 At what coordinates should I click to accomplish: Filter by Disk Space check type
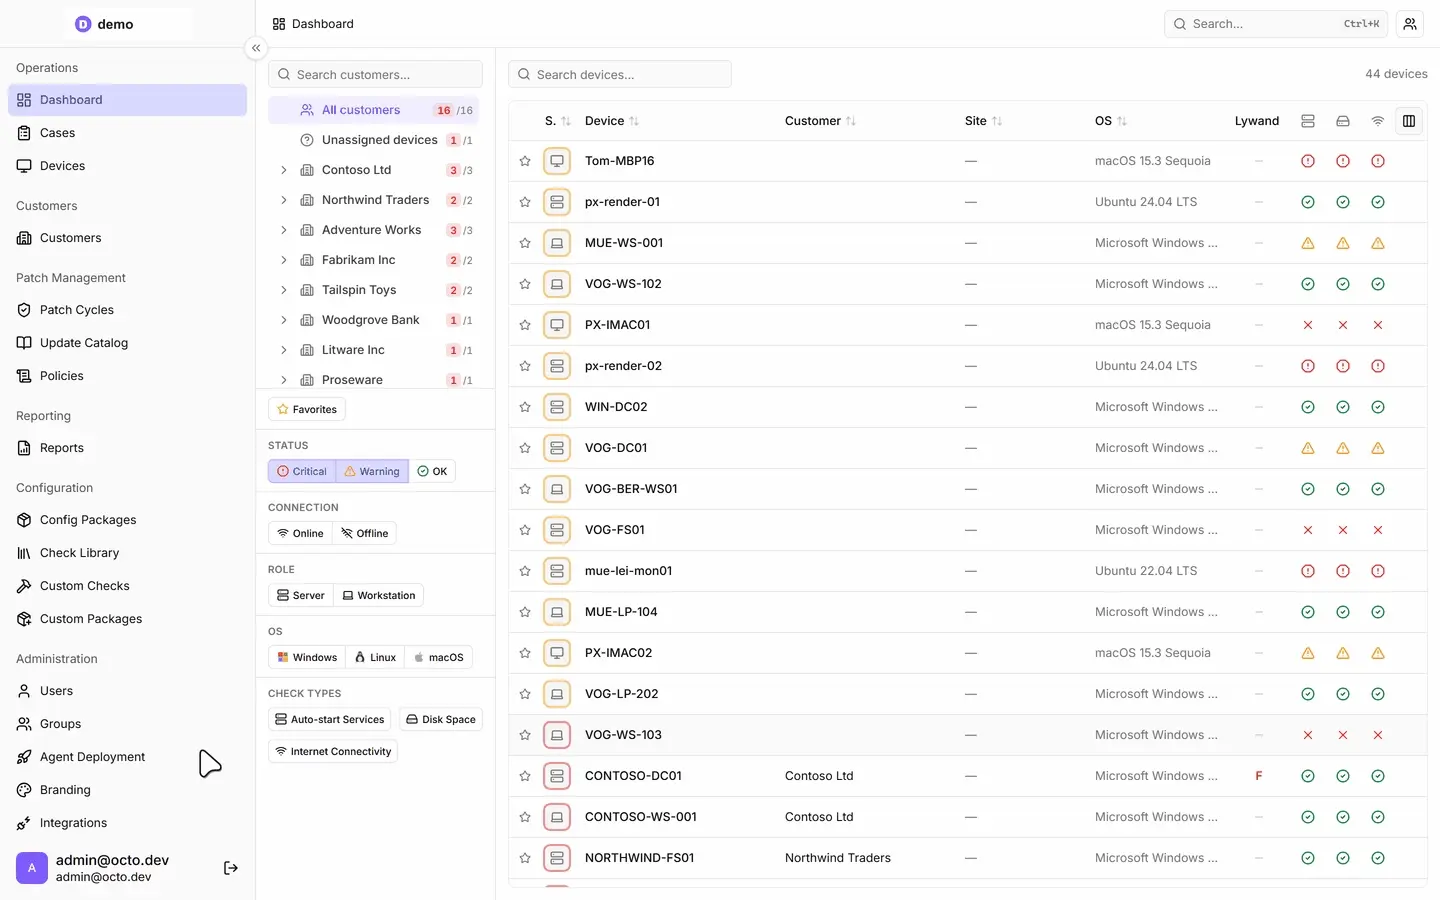coord(441,719)
